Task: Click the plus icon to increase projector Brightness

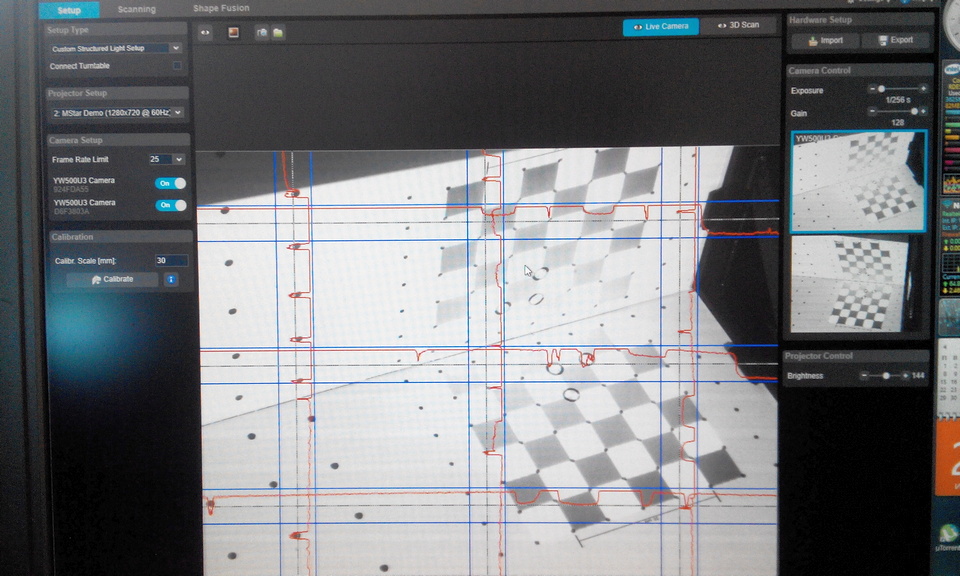Action: tap(906, 376)
